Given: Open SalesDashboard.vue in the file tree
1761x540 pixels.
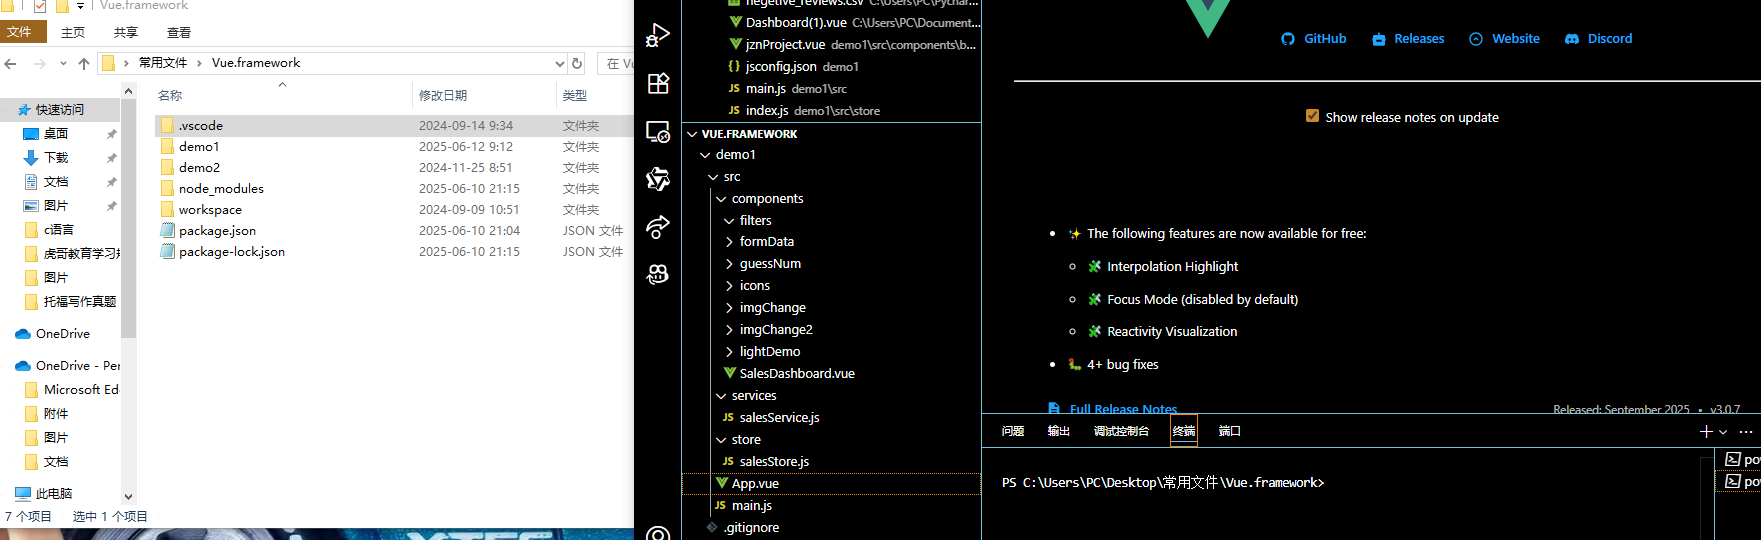Looking at the screenshot, I should pos(797,374).
